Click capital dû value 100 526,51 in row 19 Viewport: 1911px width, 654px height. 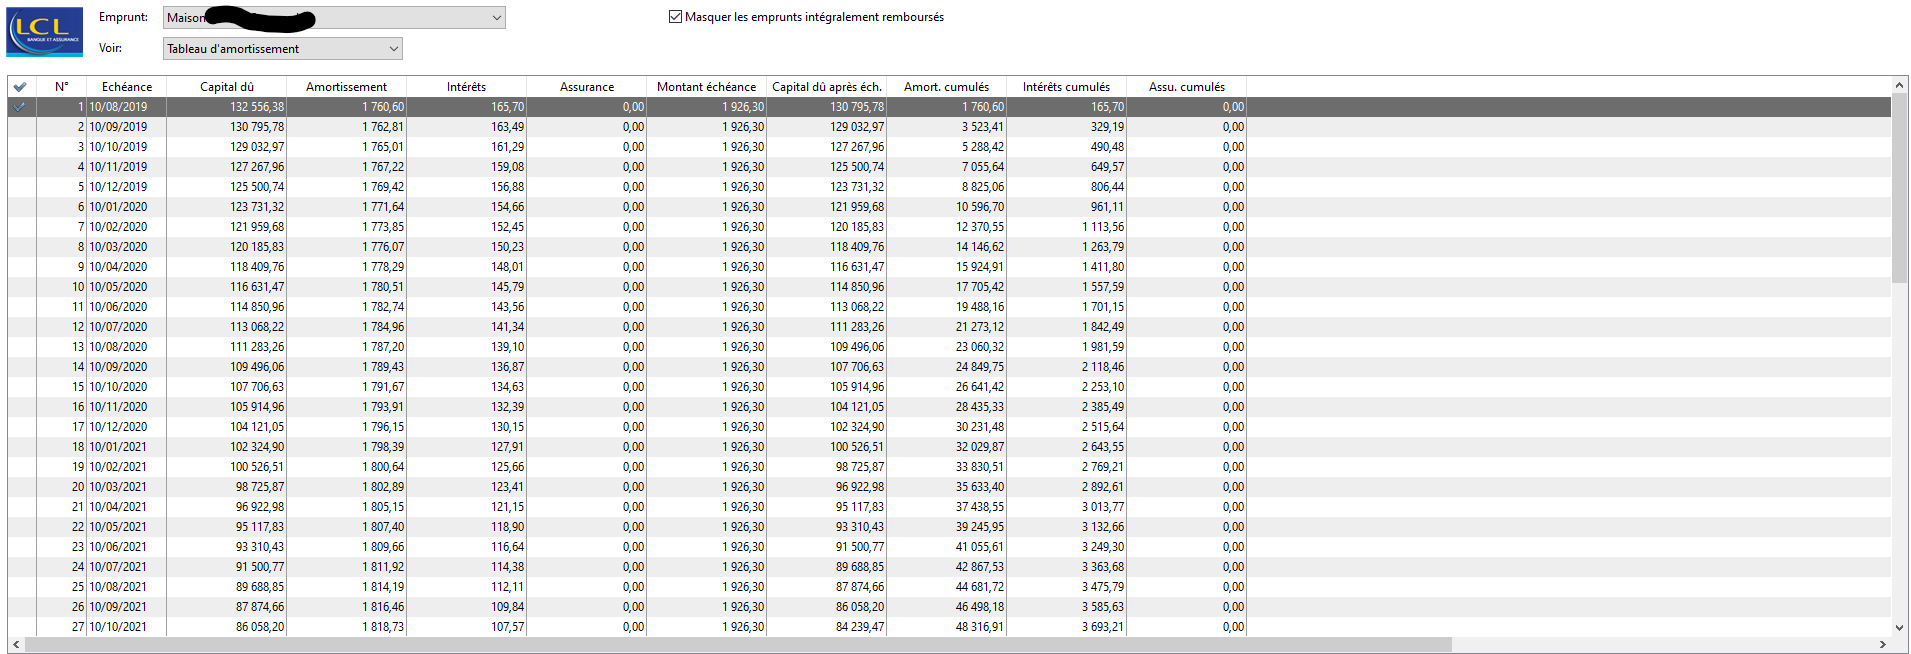click(257, 467)
